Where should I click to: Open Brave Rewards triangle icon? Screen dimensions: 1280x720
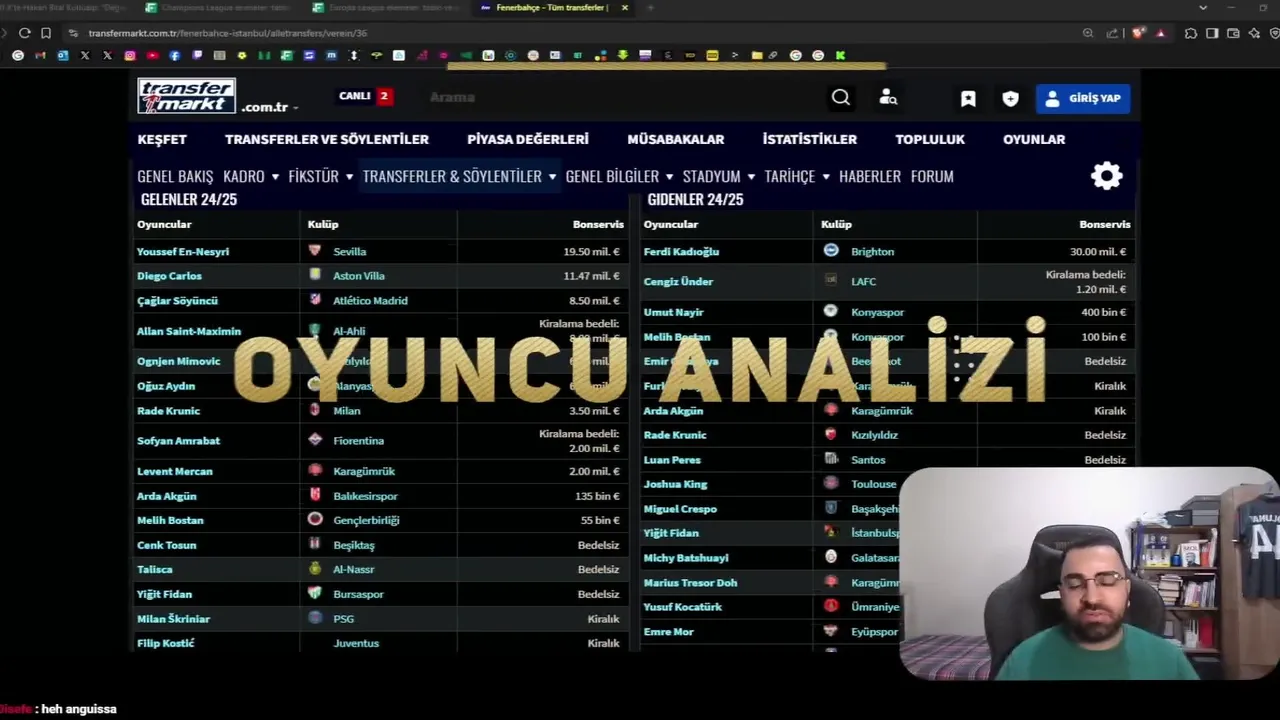[1161, 33]
